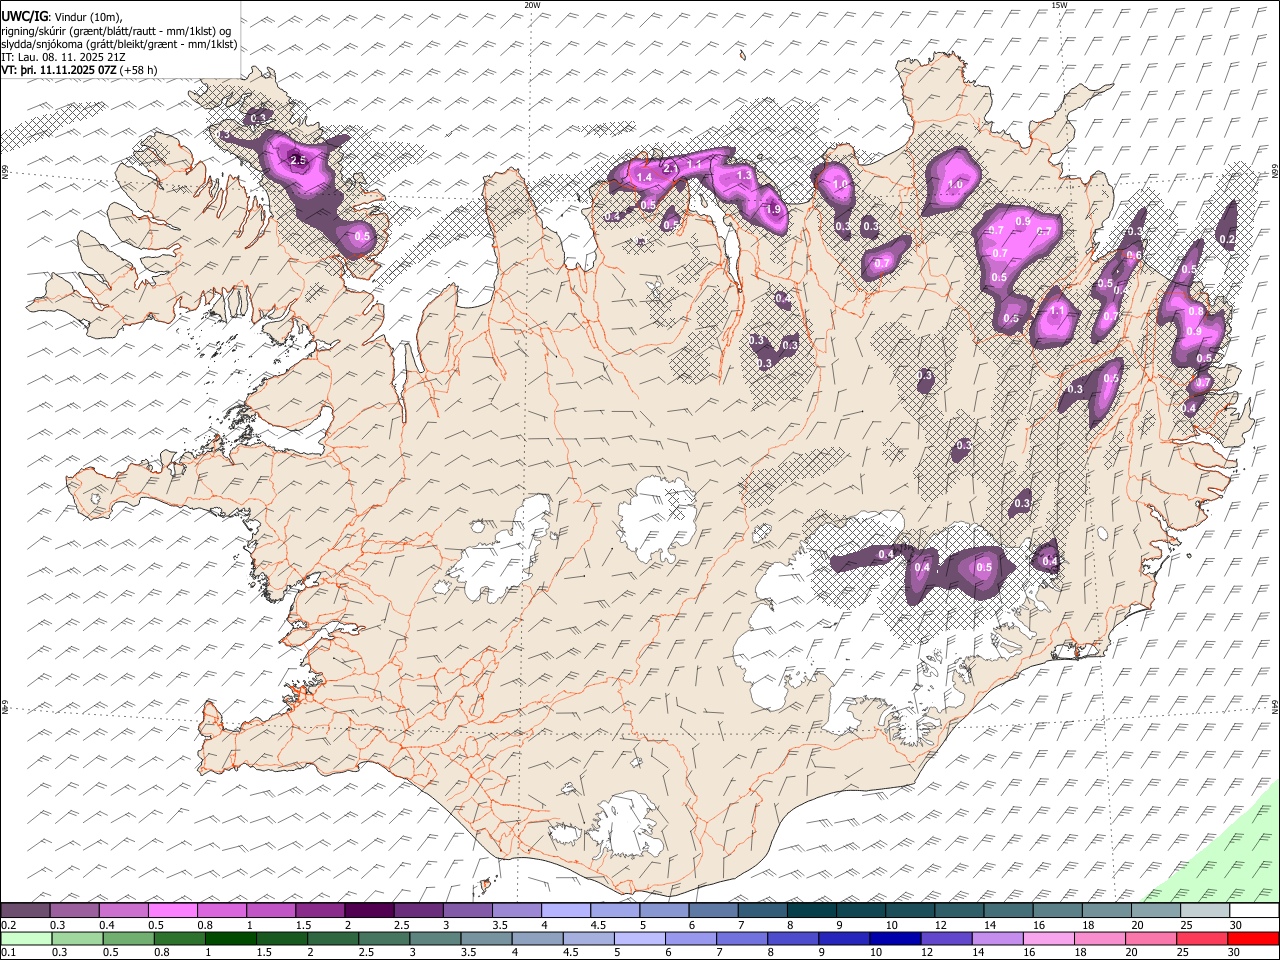The height and width of the screenshot is (960, 1280).
Task: Click bottom-row swatch between 25 and 30
Action: (1203, 938)
